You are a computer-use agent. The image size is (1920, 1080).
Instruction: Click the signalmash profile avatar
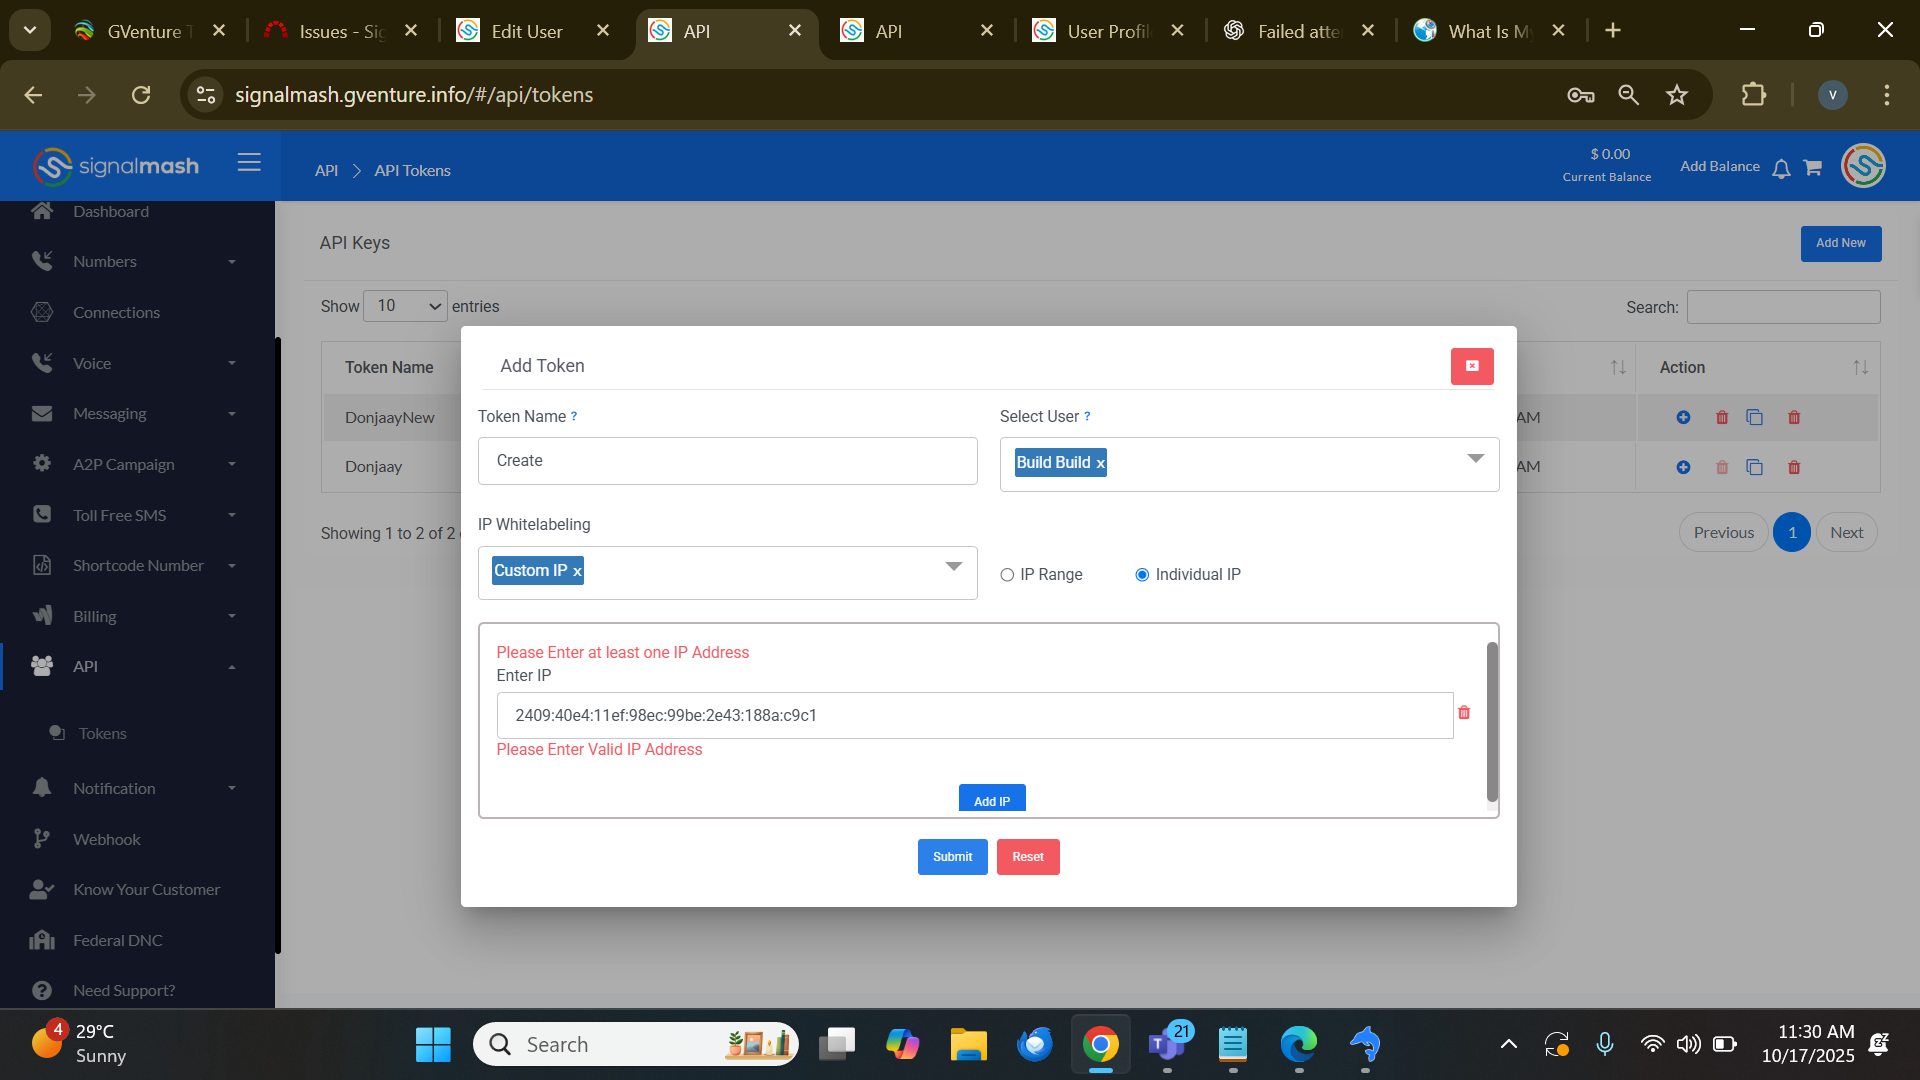click(x=1863, y=166)
